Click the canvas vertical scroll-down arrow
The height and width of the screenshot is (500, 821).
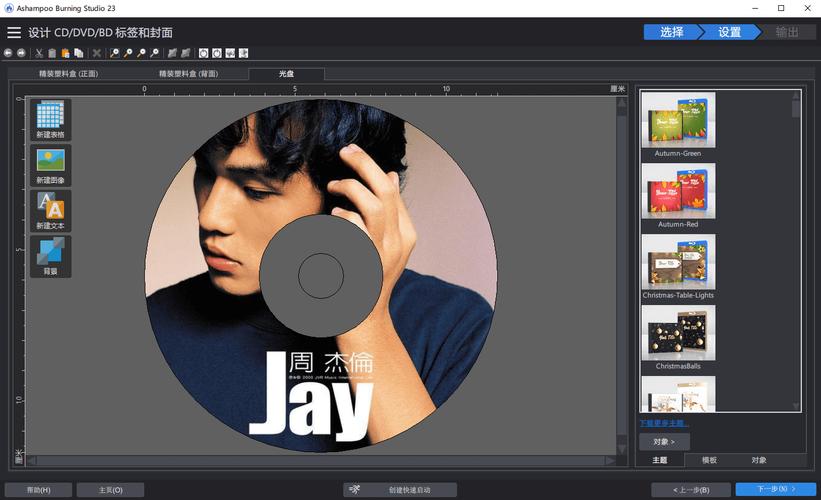coord(622,449)
